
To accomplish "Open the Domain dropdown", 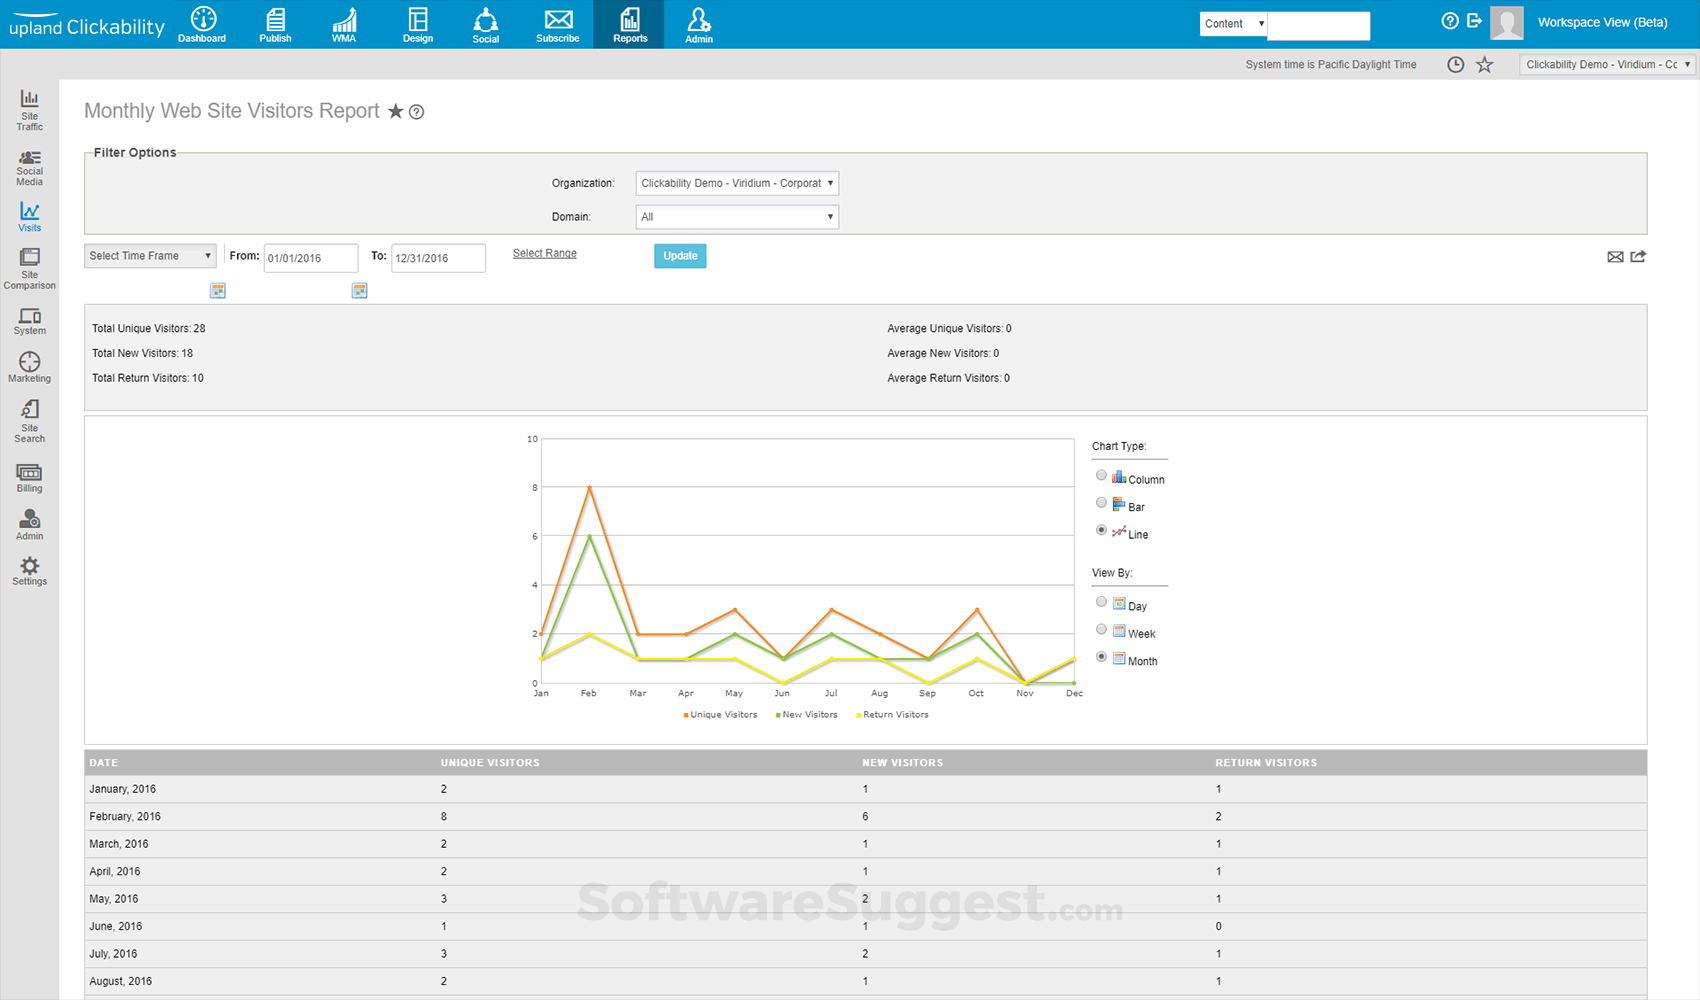I will (x=737, y=216).
